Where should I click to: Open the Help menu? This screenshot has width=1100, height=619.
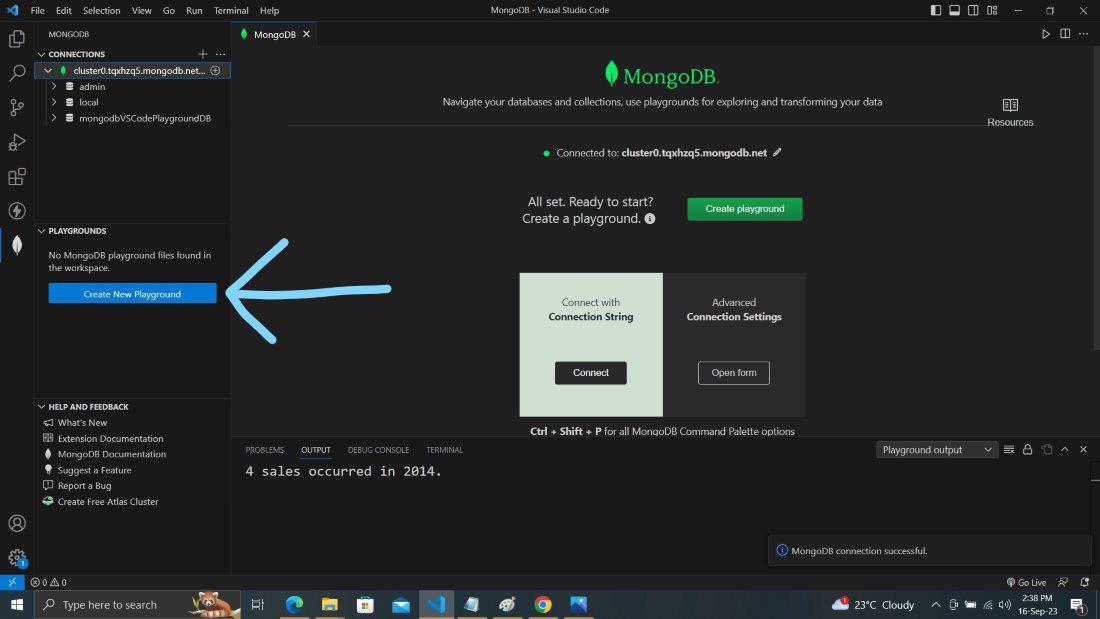pos(269,11)
